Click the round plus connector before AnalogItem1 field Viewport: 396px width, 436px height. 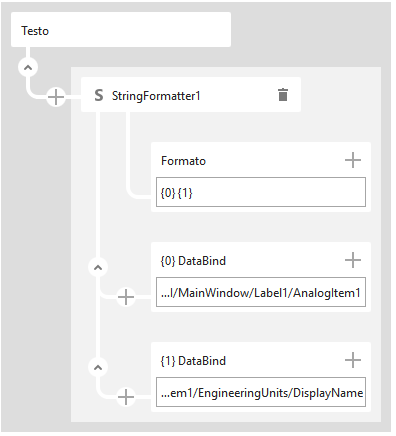click(126, 297)
